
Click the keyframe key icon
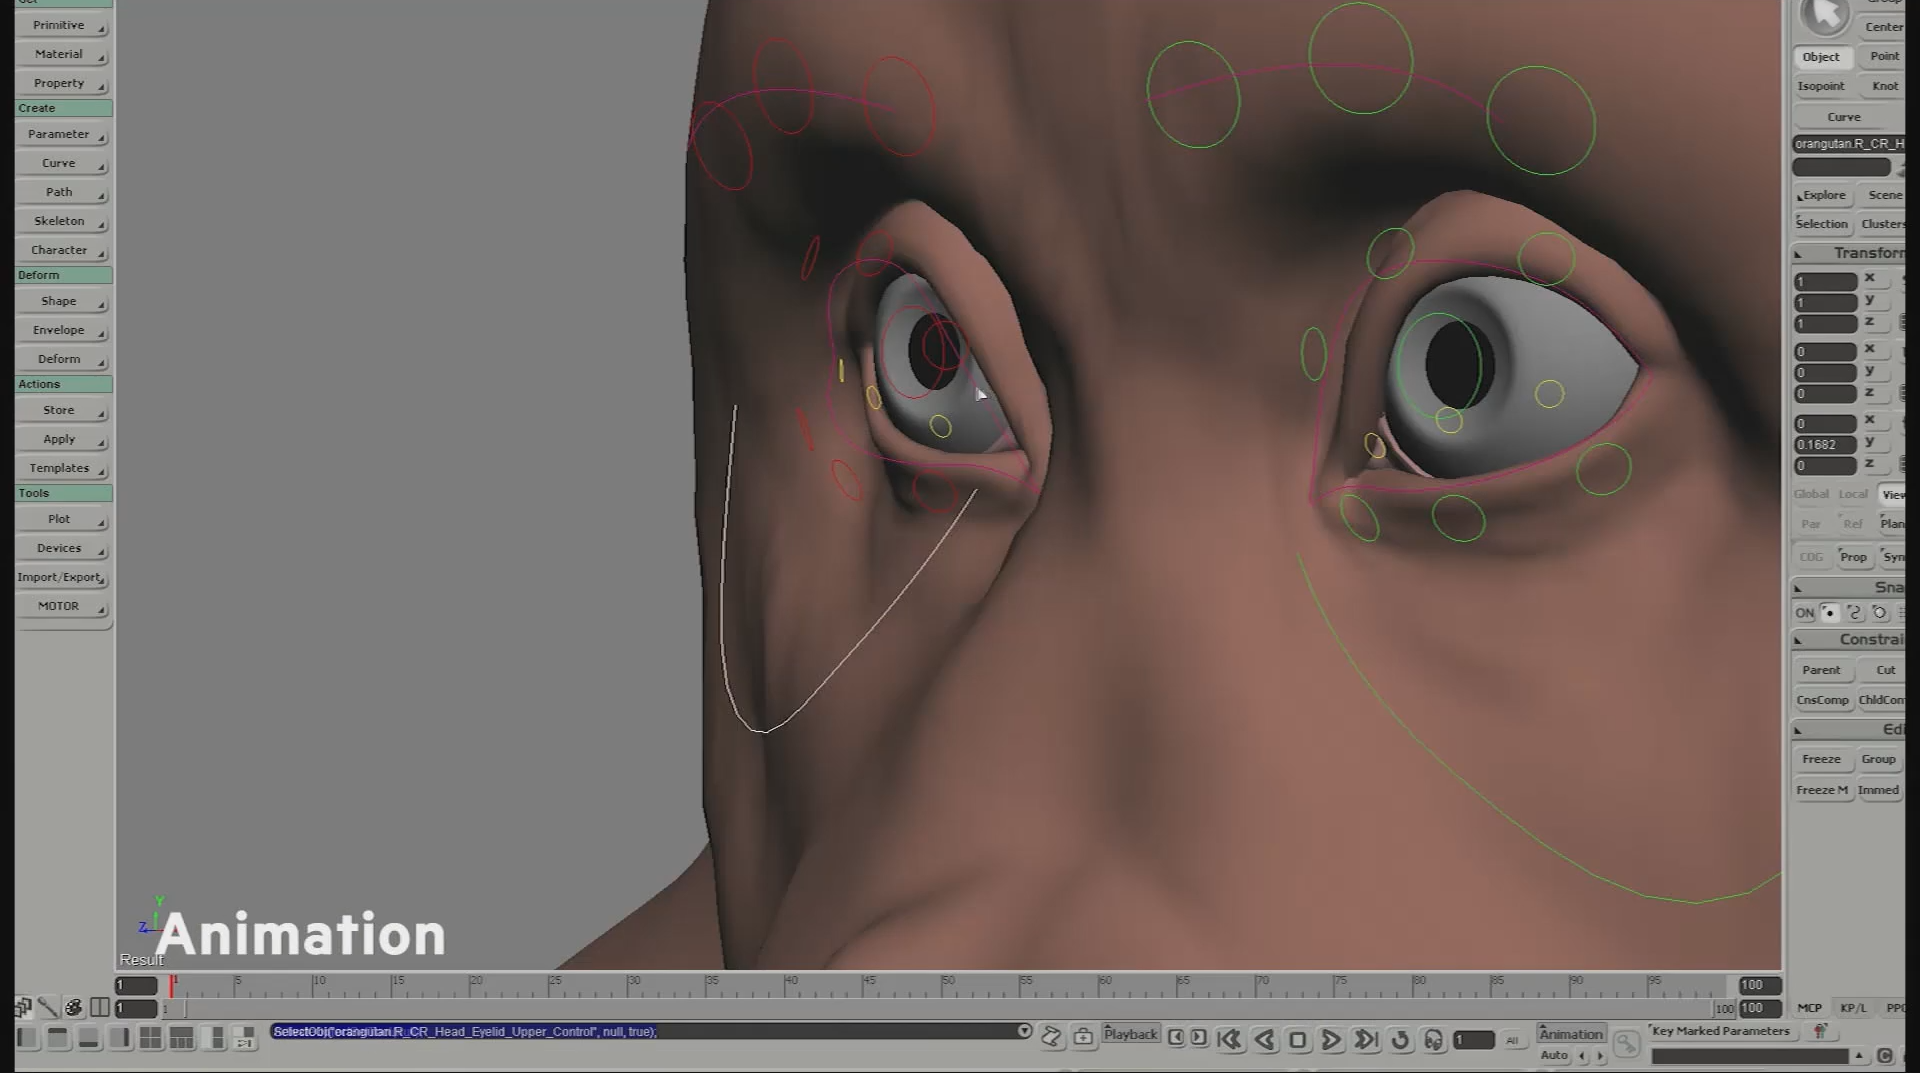click(1626, 1044)
